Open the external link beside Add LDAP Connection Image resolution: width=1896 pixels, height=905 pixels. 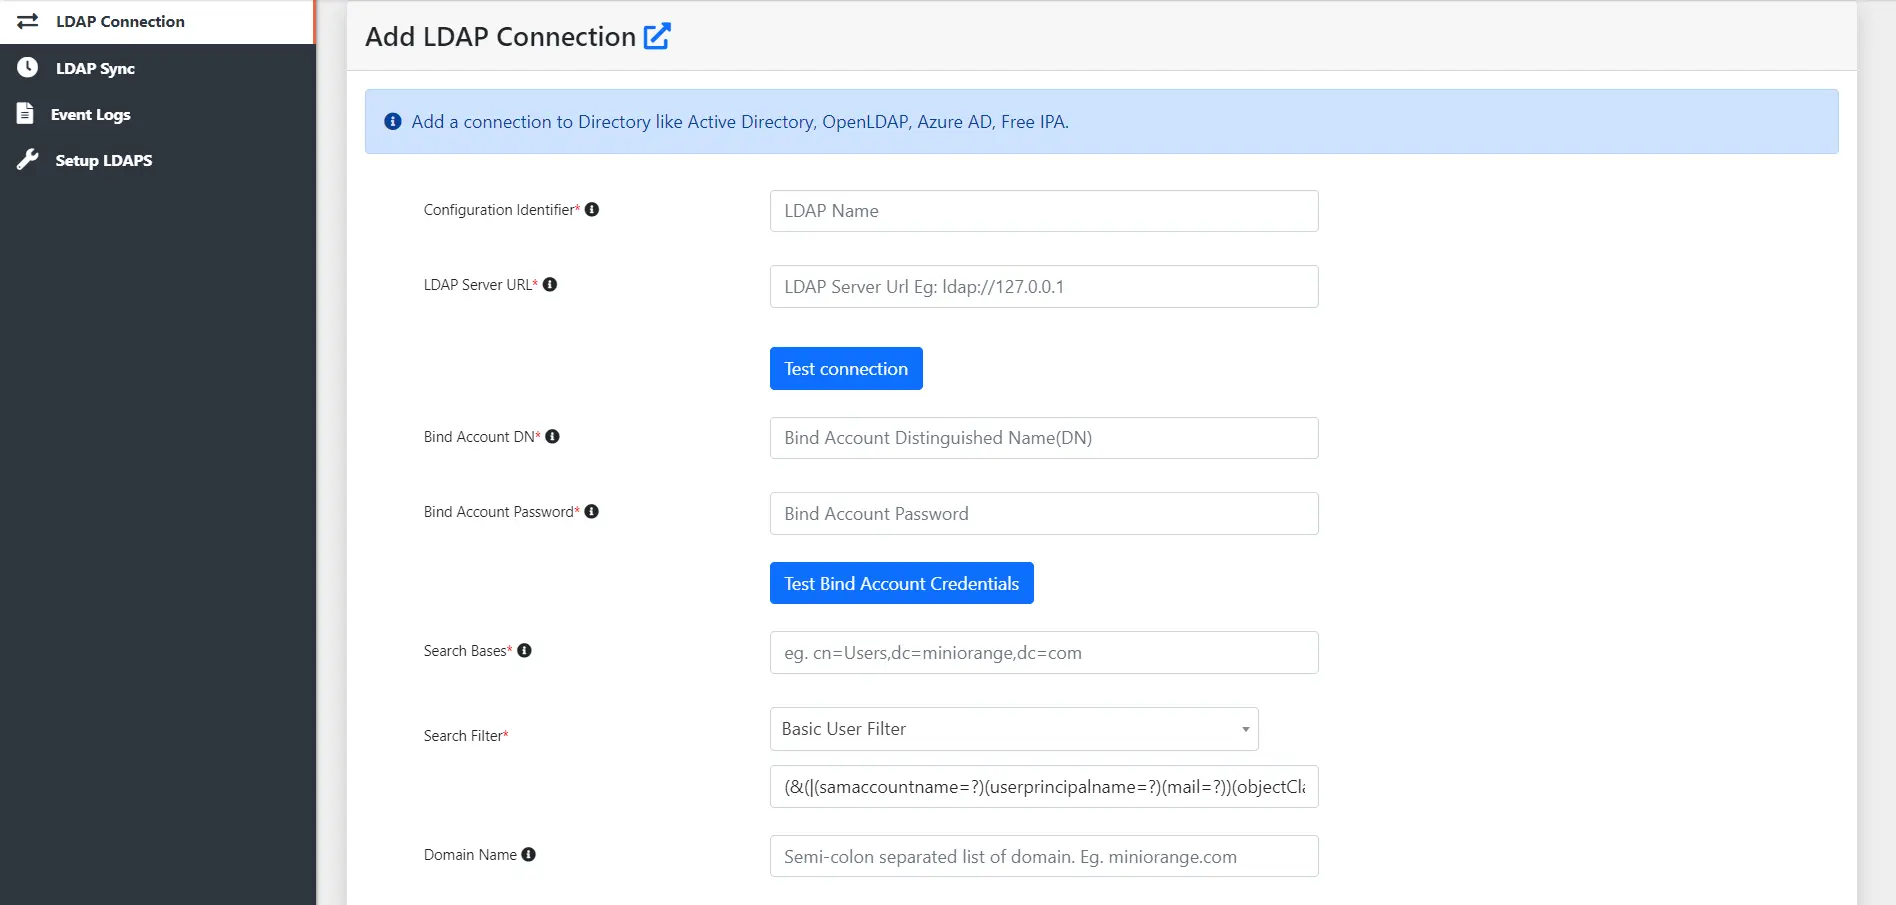click(658, 34)
